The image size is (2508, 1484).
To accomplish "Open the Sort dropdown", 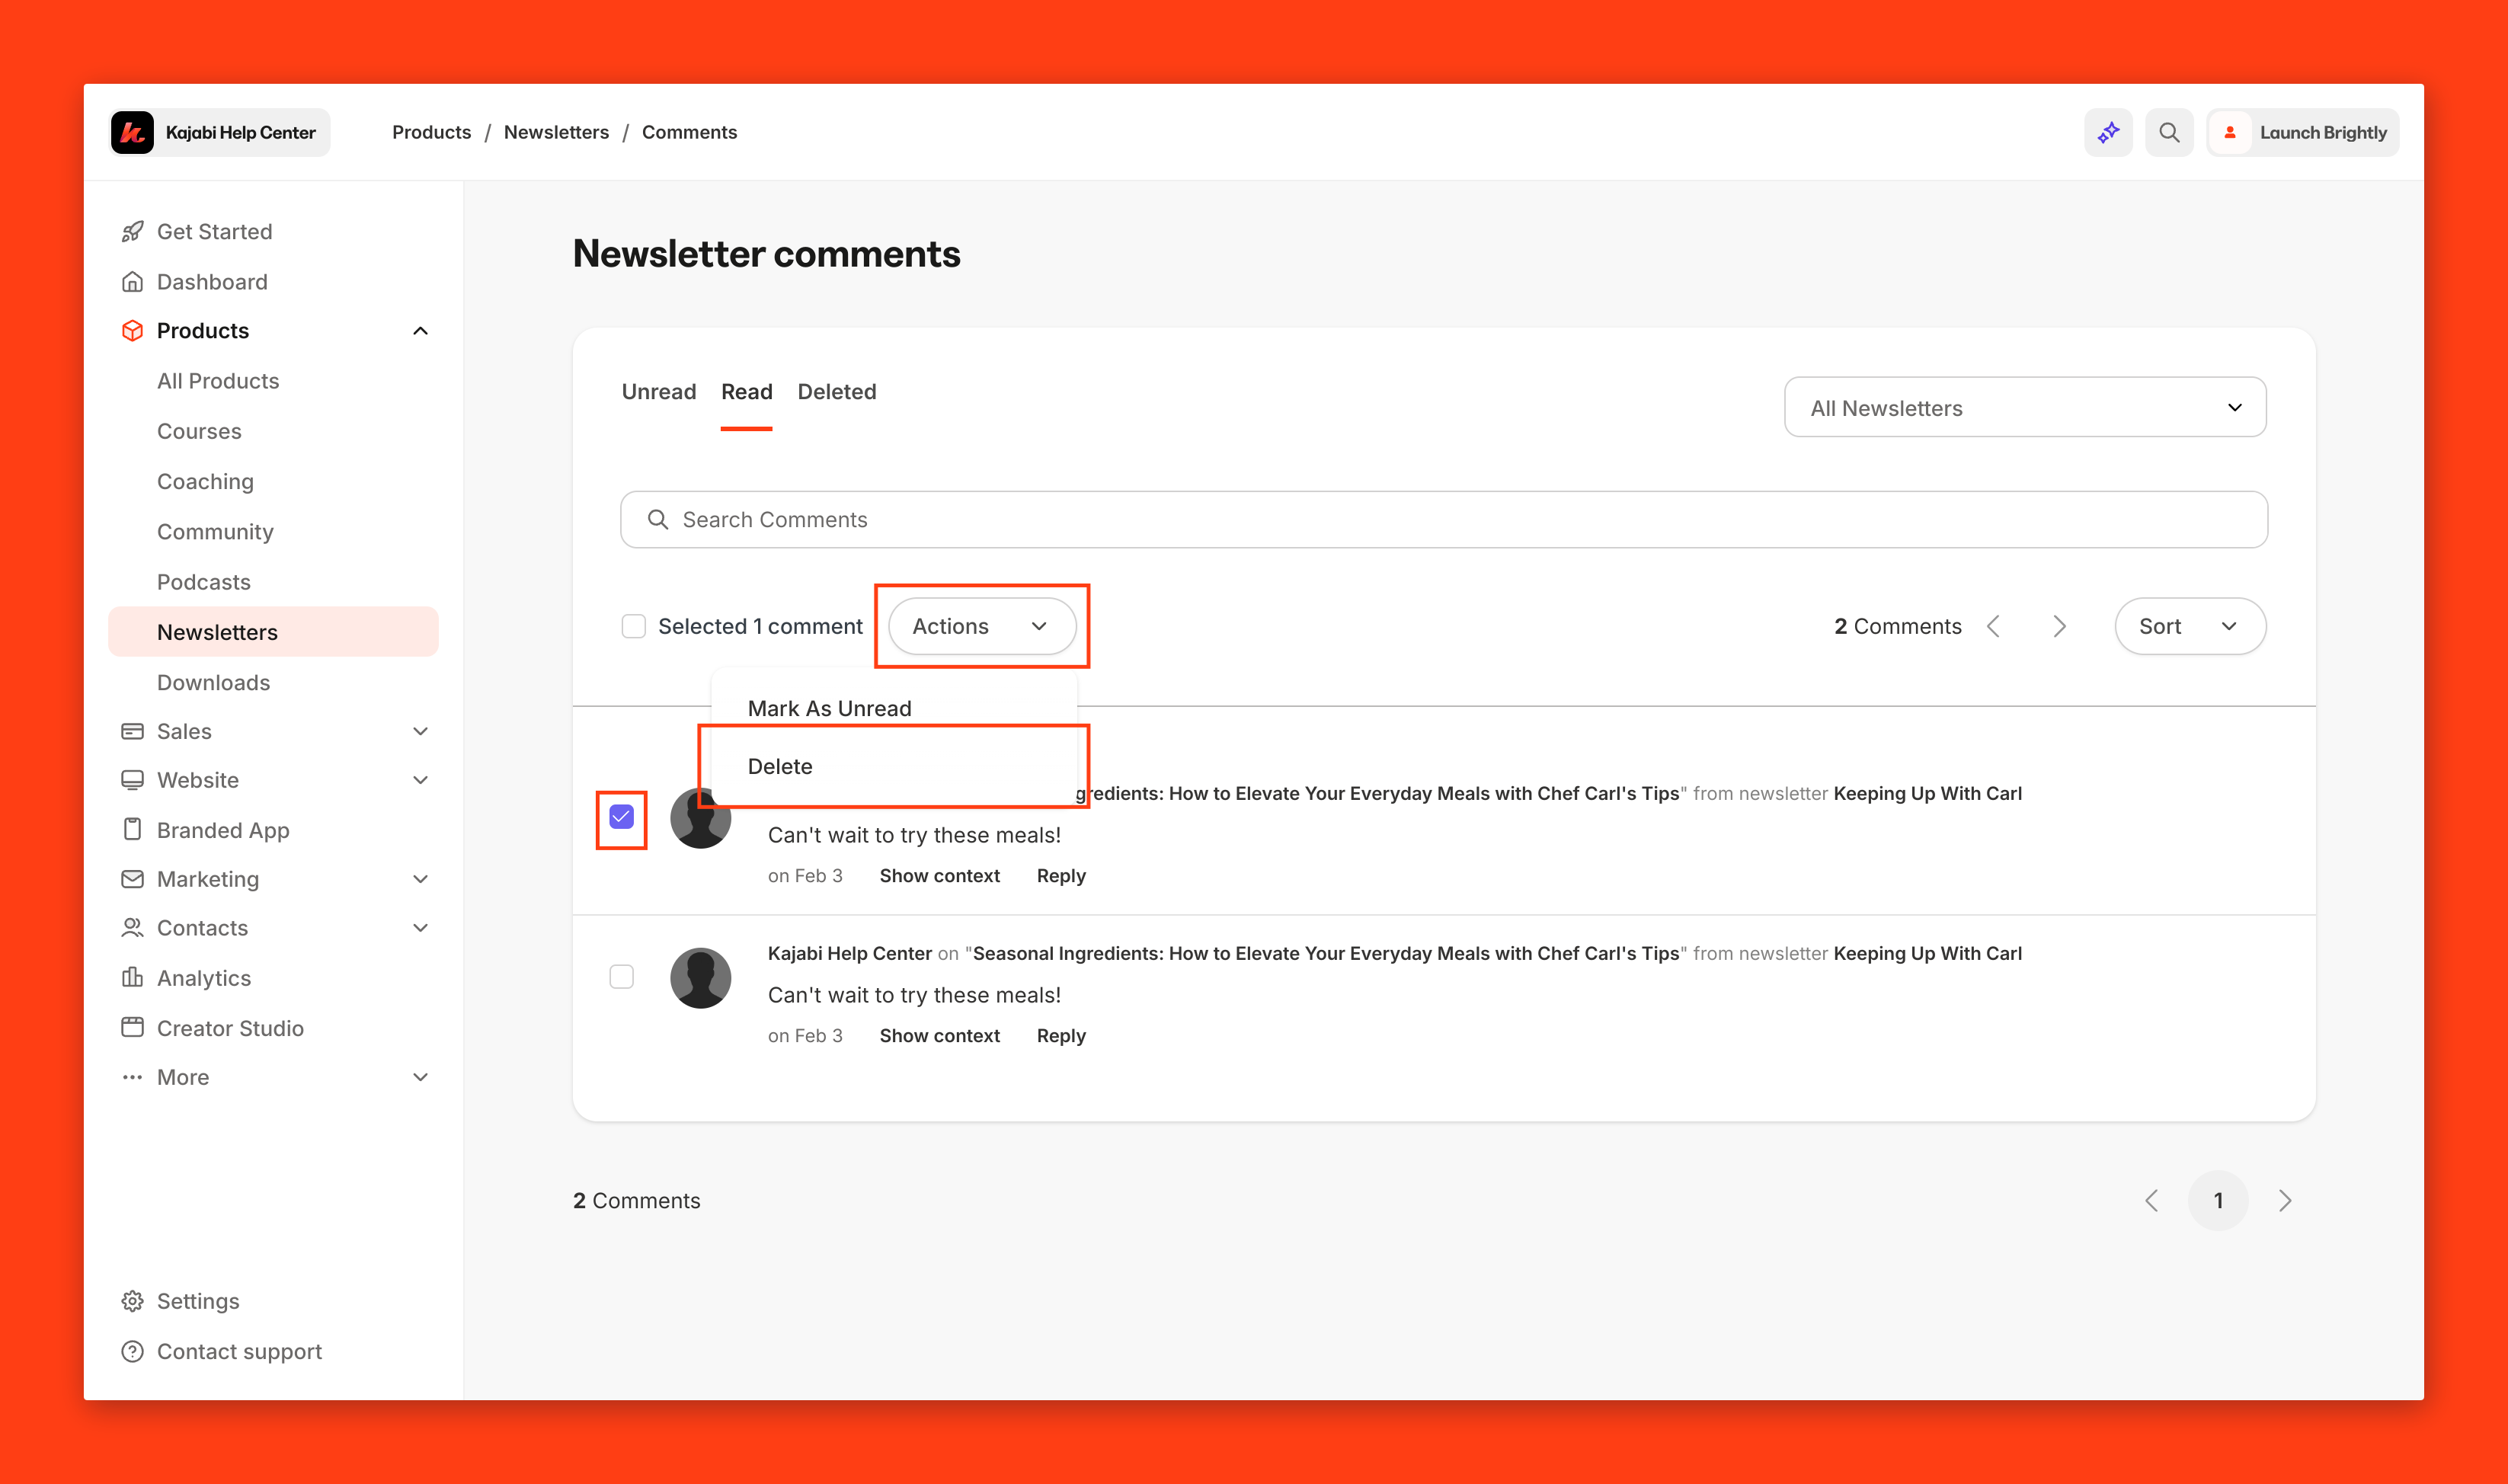I will (2189, 626).
